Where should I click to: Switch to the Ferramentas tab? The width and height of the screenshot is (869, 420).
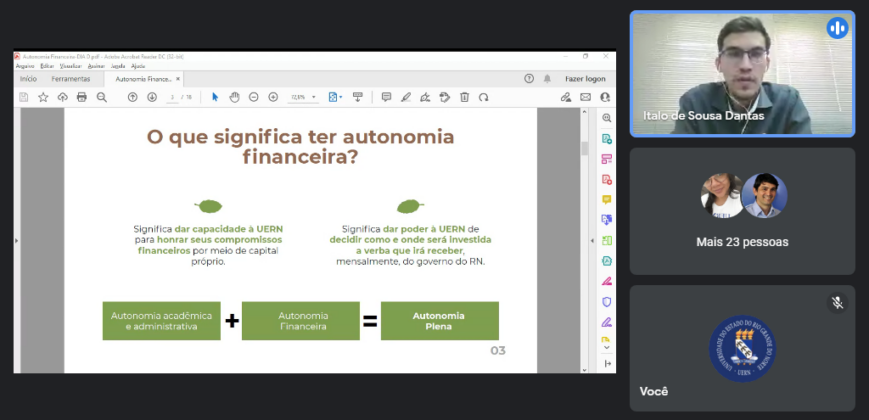pyautogui.click(x=71, y=79)
